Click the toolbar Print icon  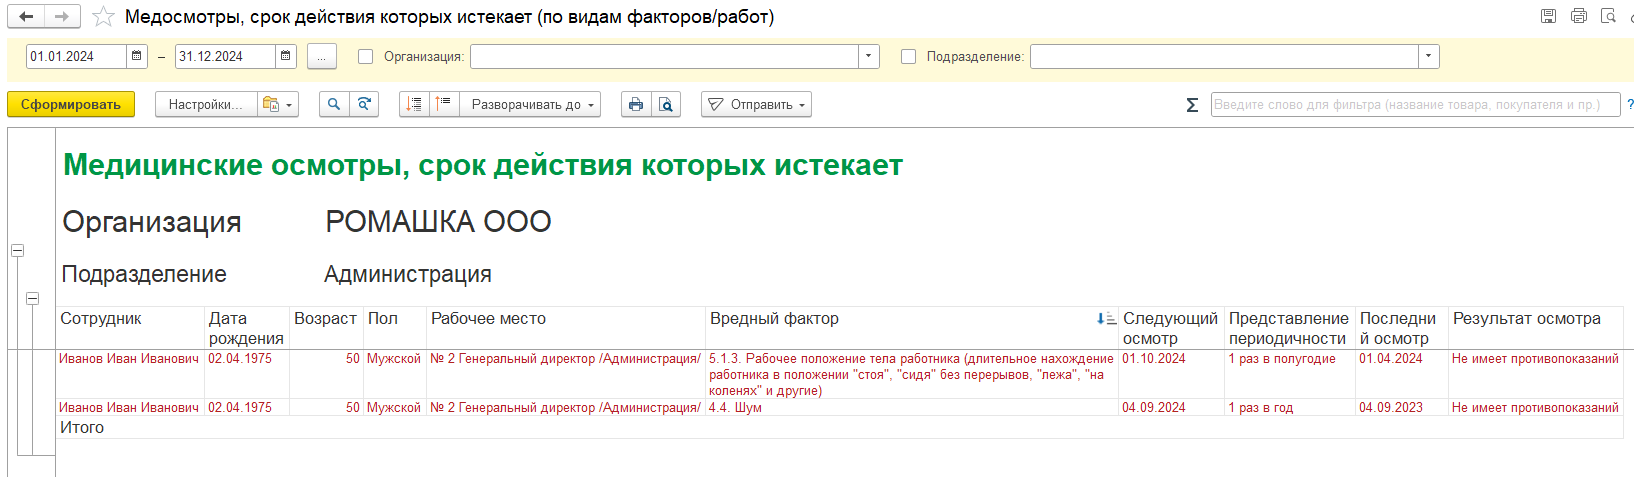636,104
